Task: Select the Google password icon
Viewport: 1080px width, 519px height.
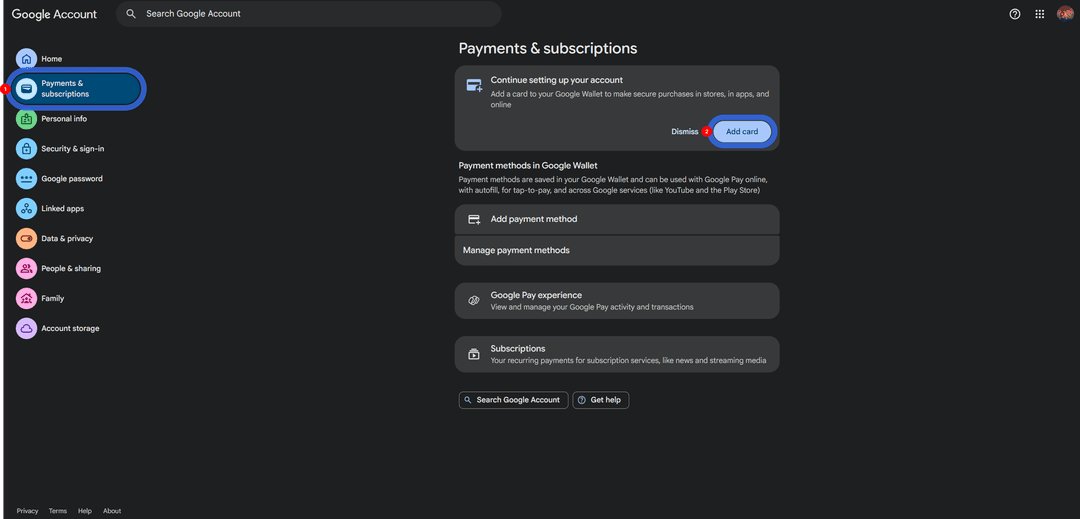Action: pyautogui.click(x=26, y=178)
